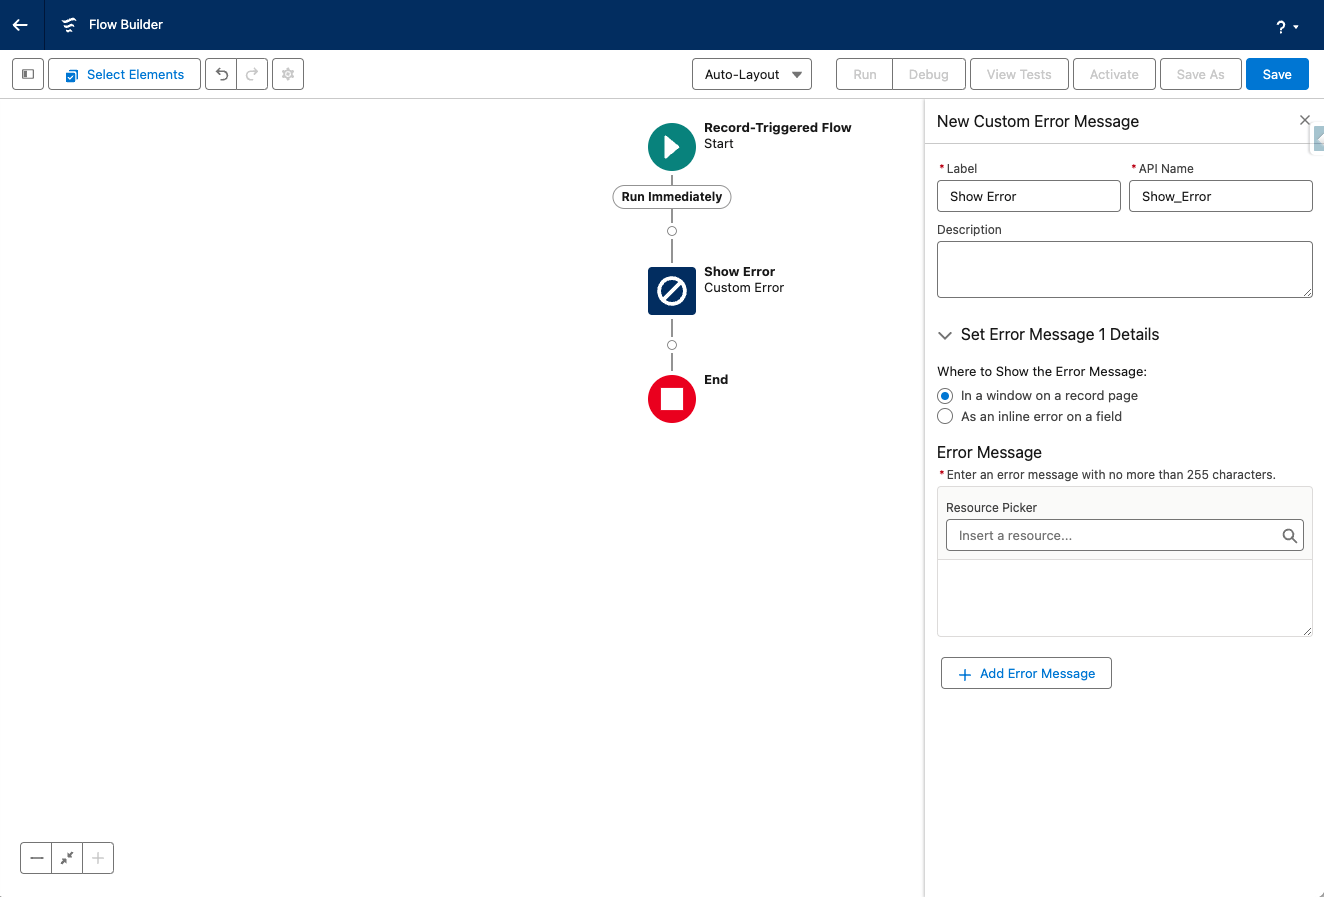Click Add Error Message
This screenshot has width=1324, height=897.
(x=1026, y=673)
